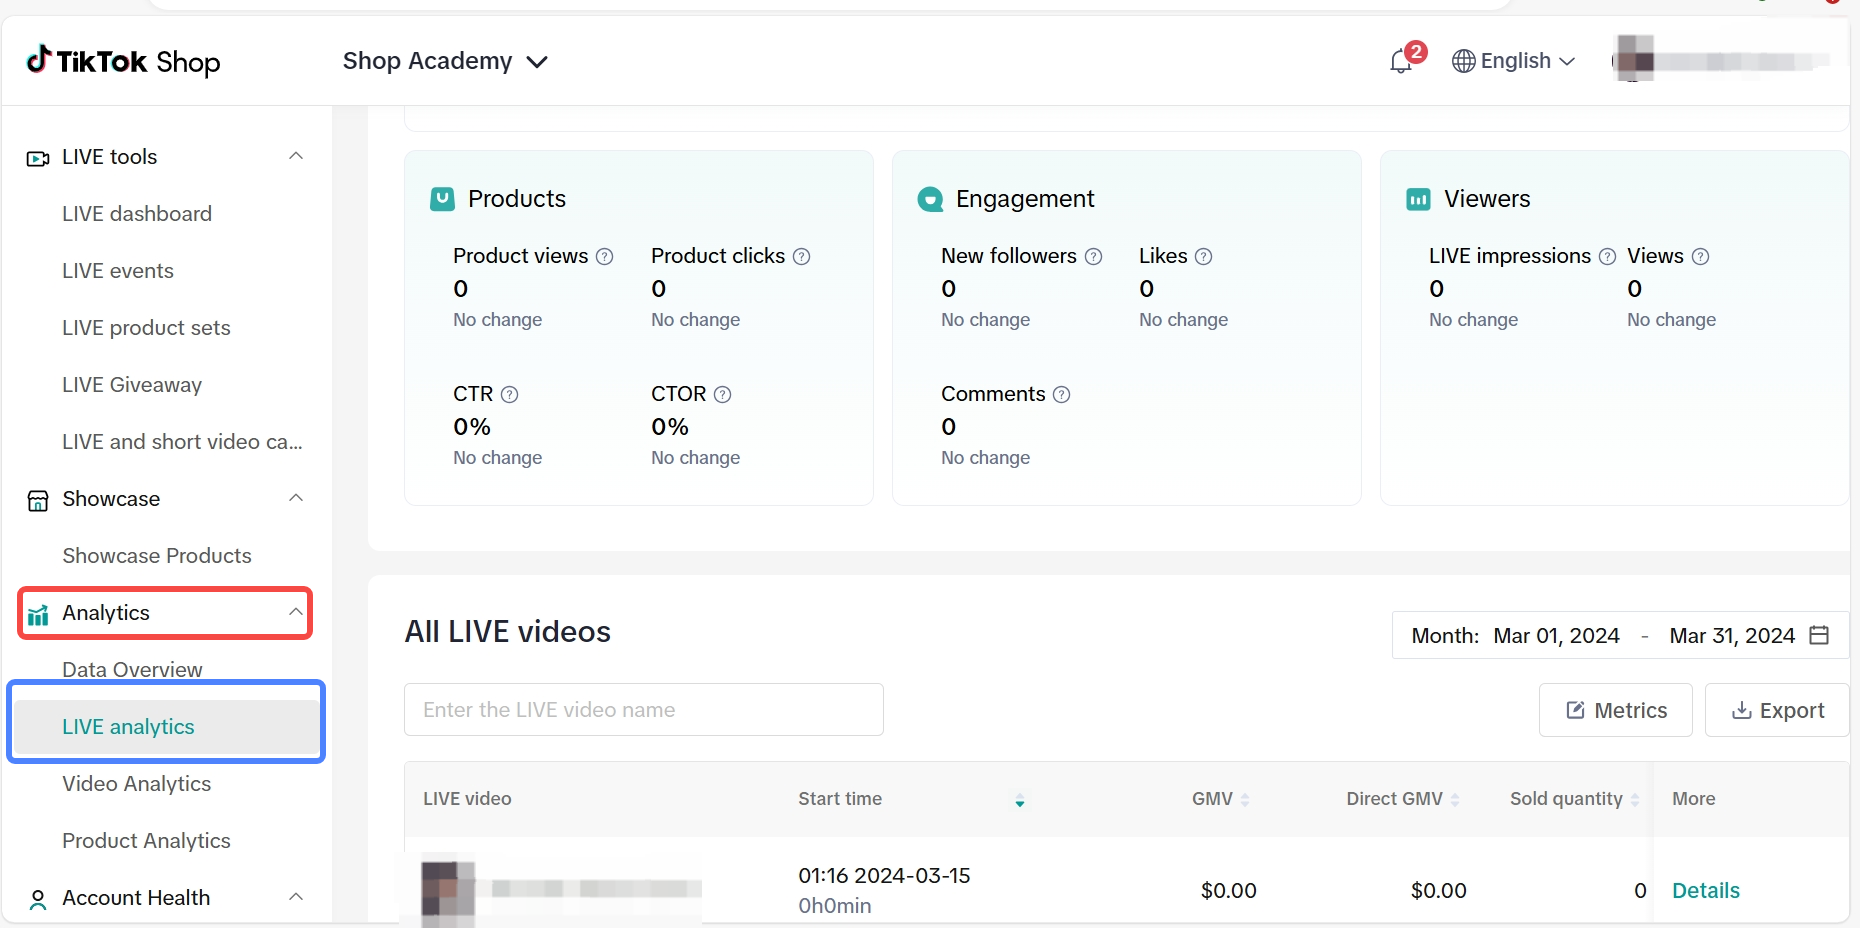
Task: Sort by Sold quantity column
Action: [x=1635, y=800]
